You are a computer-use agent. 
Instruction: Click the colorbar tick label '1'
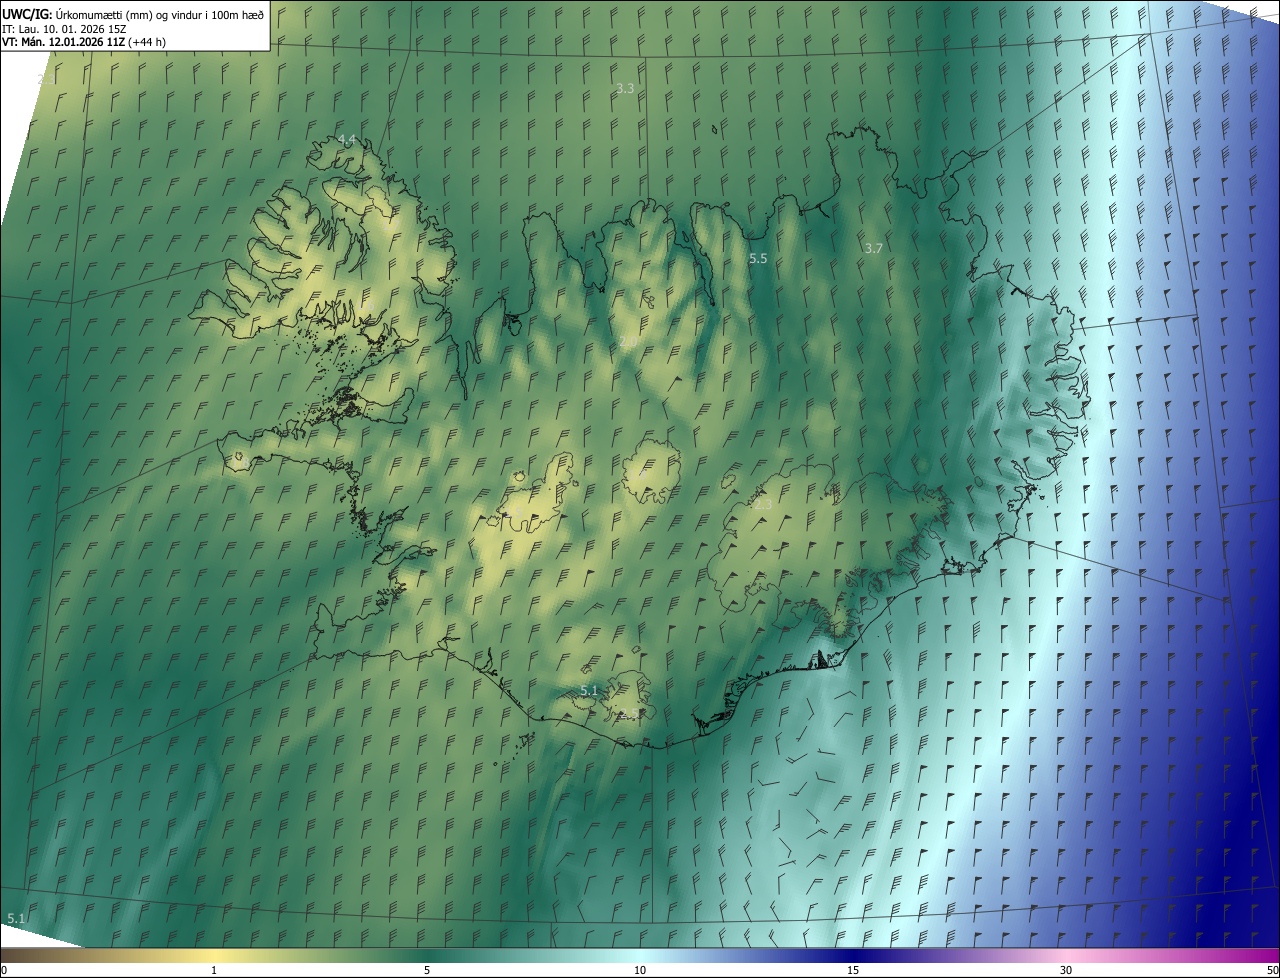(x=214, y=970)
